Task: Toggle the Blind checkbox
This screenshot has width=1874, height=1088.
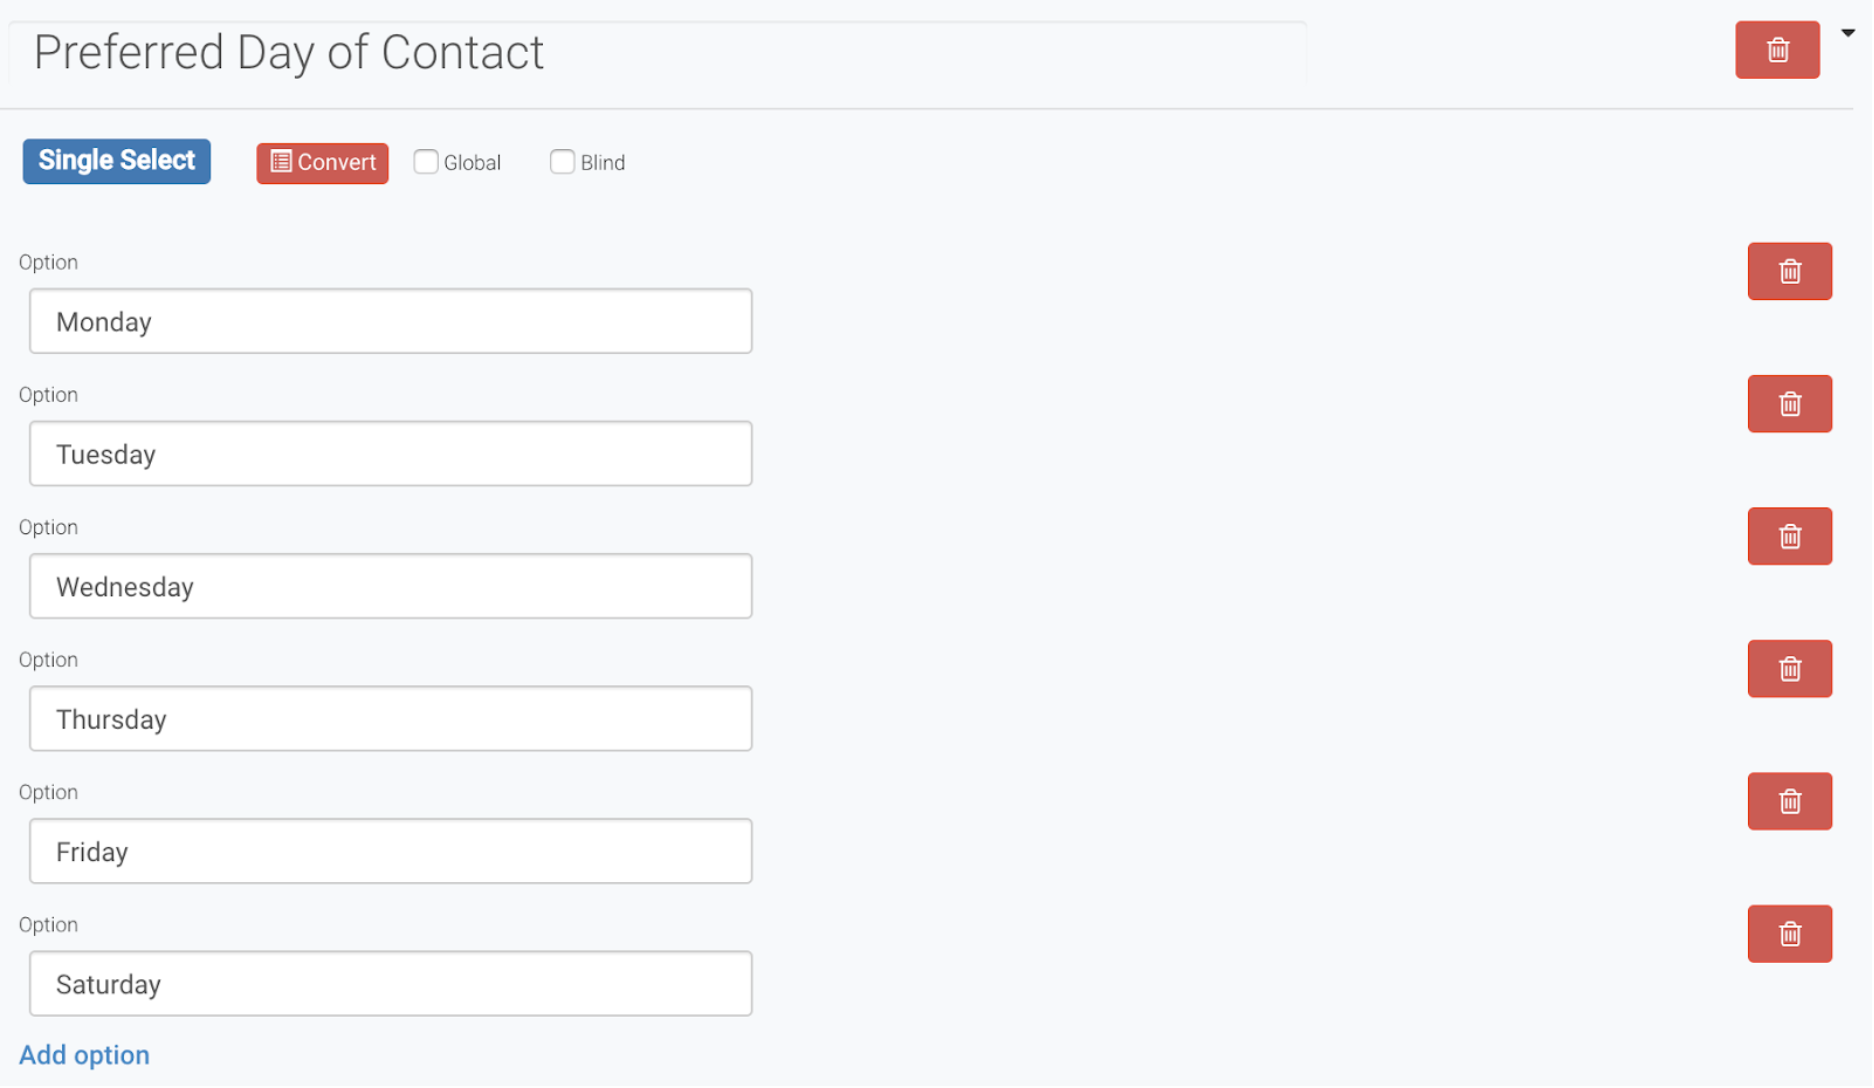Action: 562,162
